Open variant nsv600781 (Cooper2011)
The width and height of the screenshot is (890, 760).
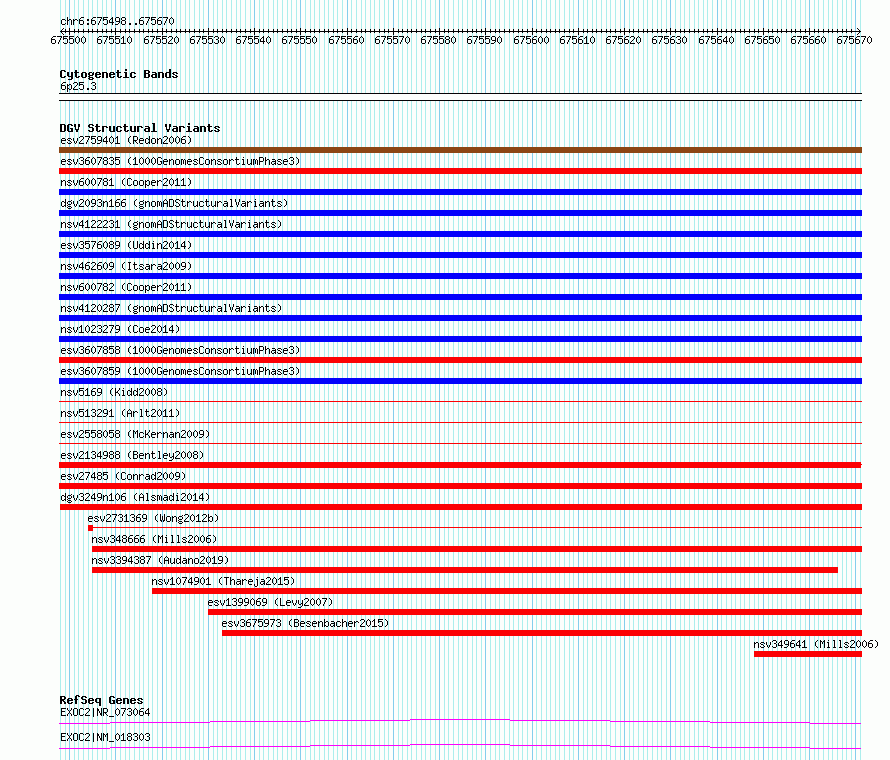click(x=126, y=182)
